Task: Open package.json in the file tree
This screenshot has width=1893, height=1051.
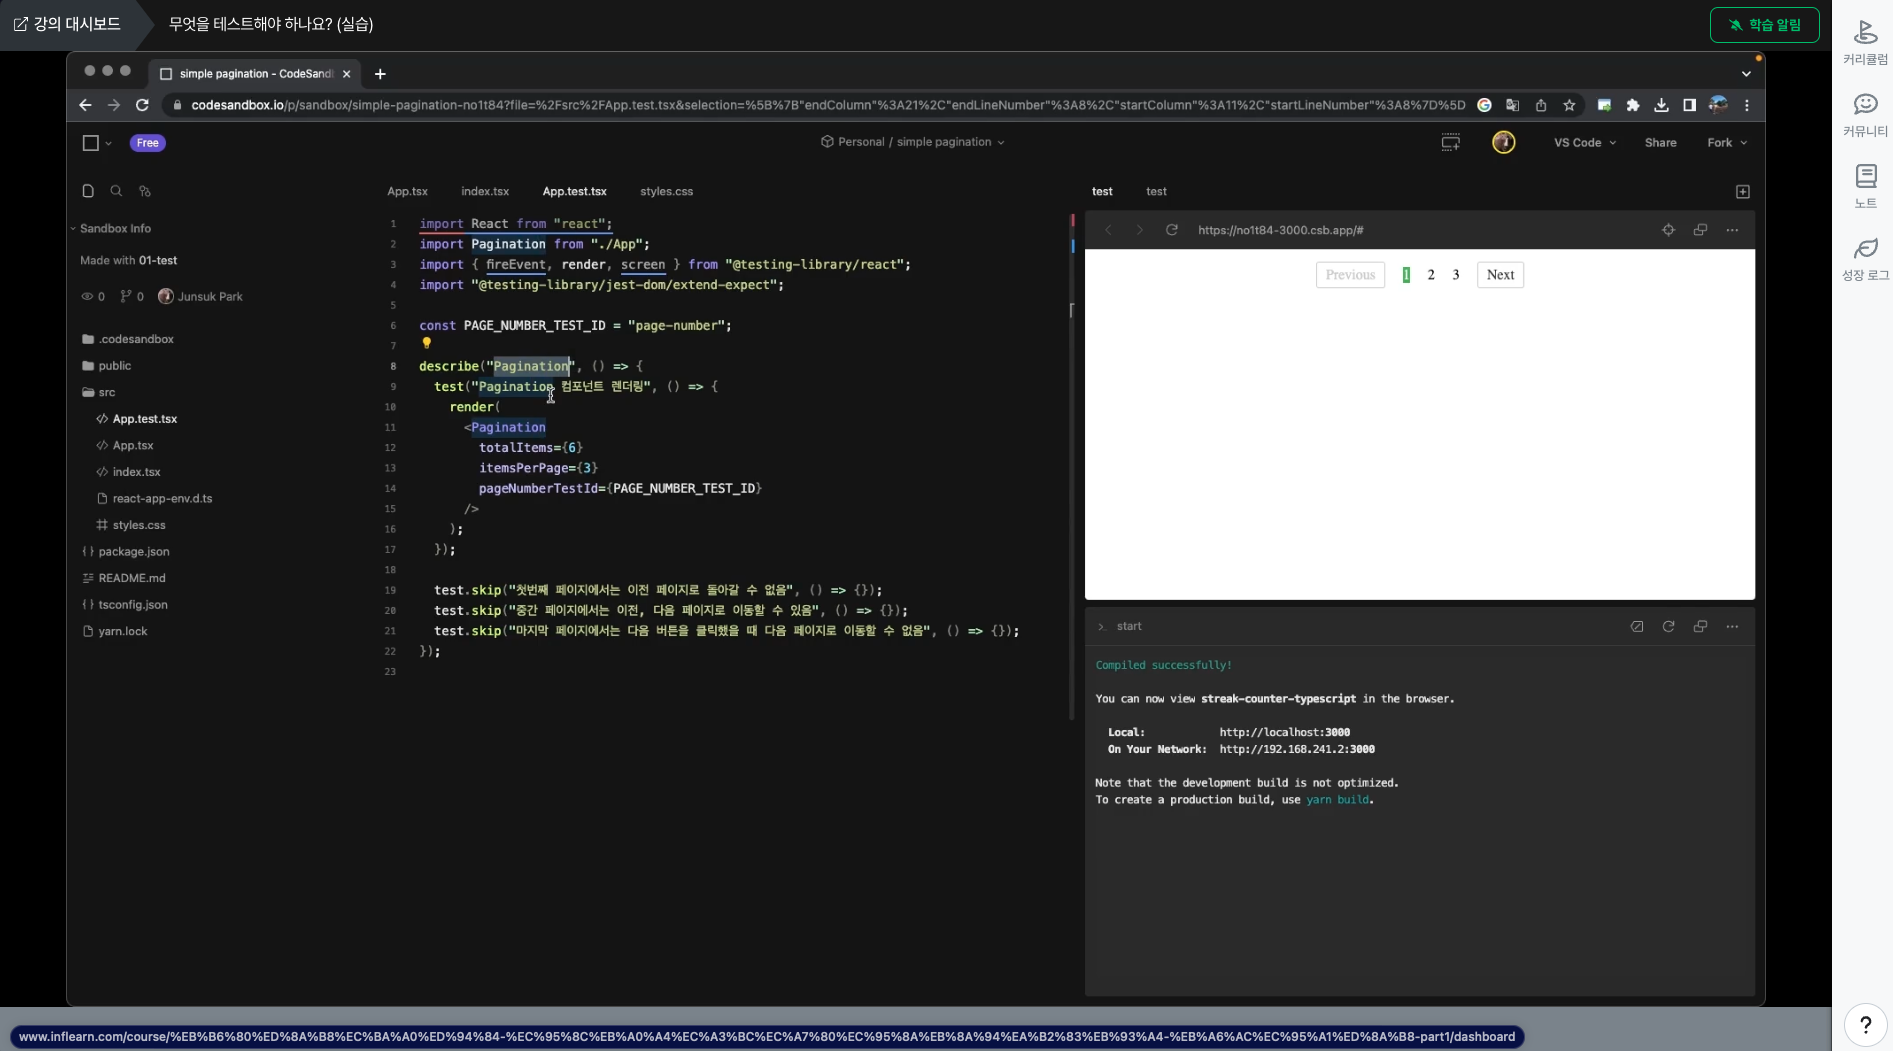Action: (125, 551)
